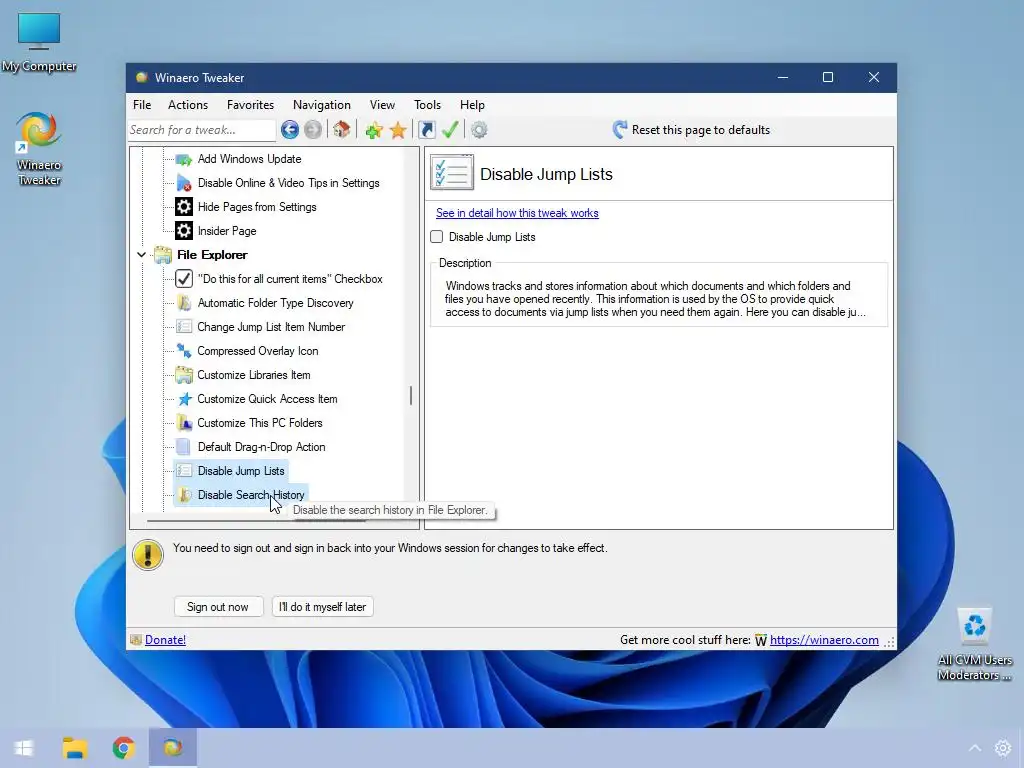Click the Customize Quick Access star icon

[x=185, y=399]
